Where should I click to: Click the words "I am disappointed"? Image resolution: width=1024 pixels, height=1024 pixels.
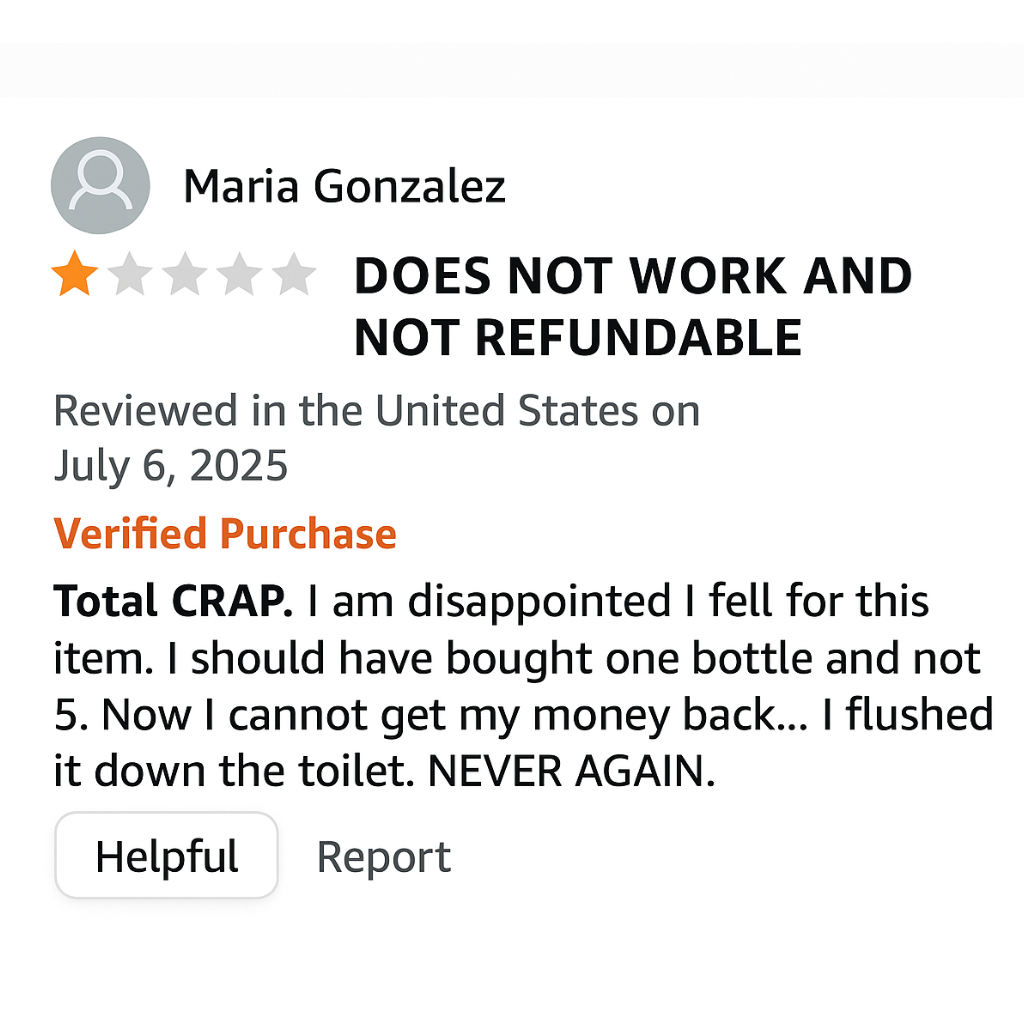488,602
